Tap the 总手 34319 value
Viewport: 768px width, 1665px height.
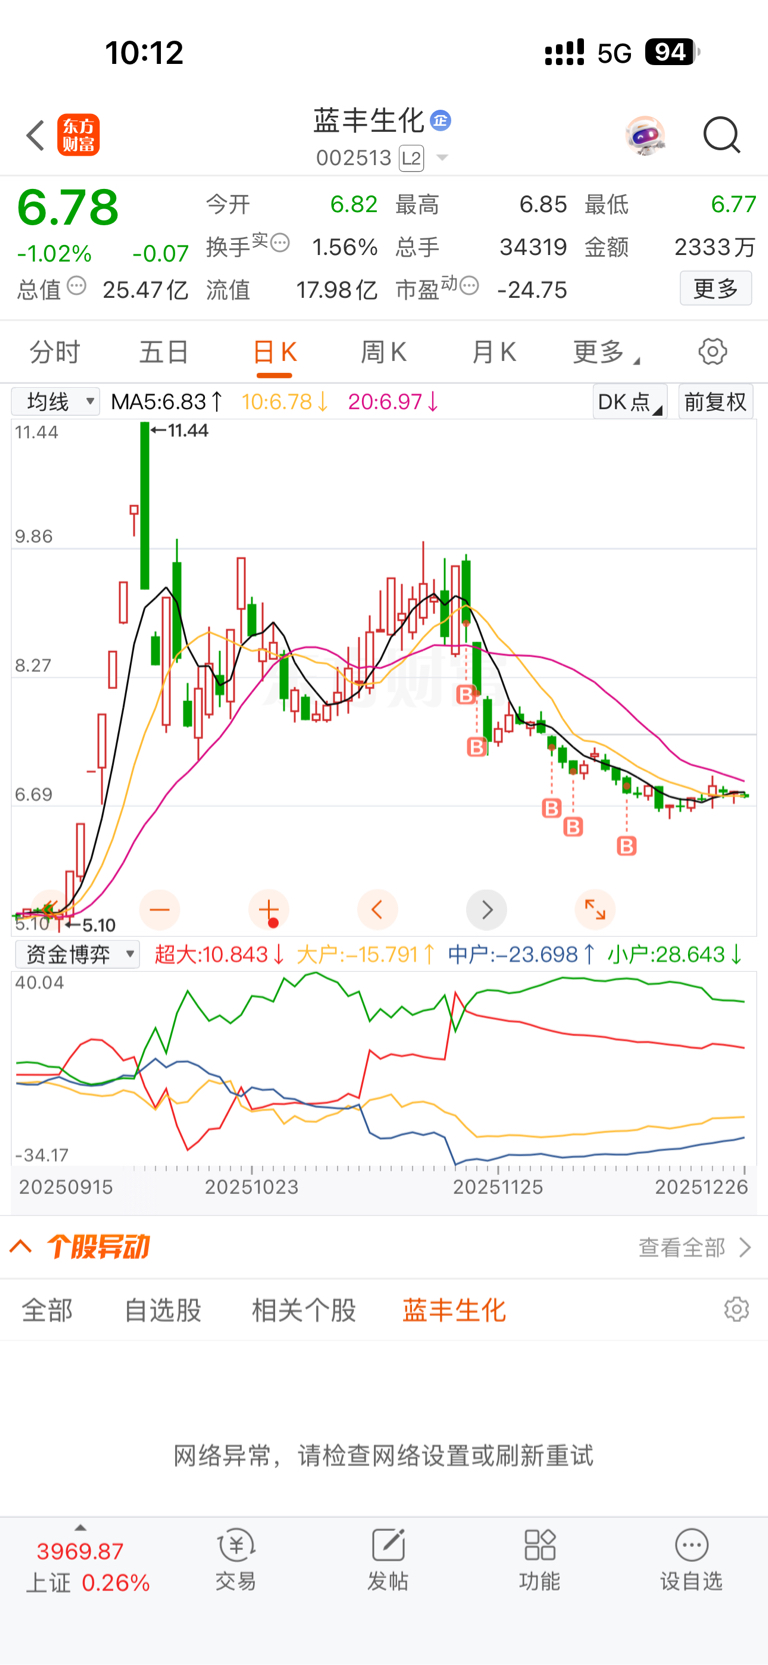[x=533, y=247]
